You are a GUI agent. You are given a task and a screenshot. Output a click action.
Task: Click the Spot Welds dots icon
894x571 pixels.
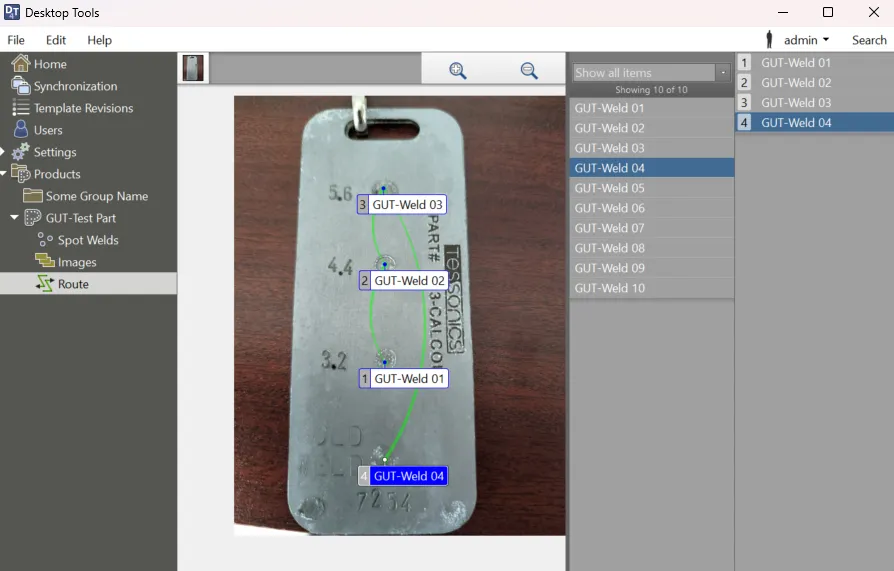coord(45,240)
